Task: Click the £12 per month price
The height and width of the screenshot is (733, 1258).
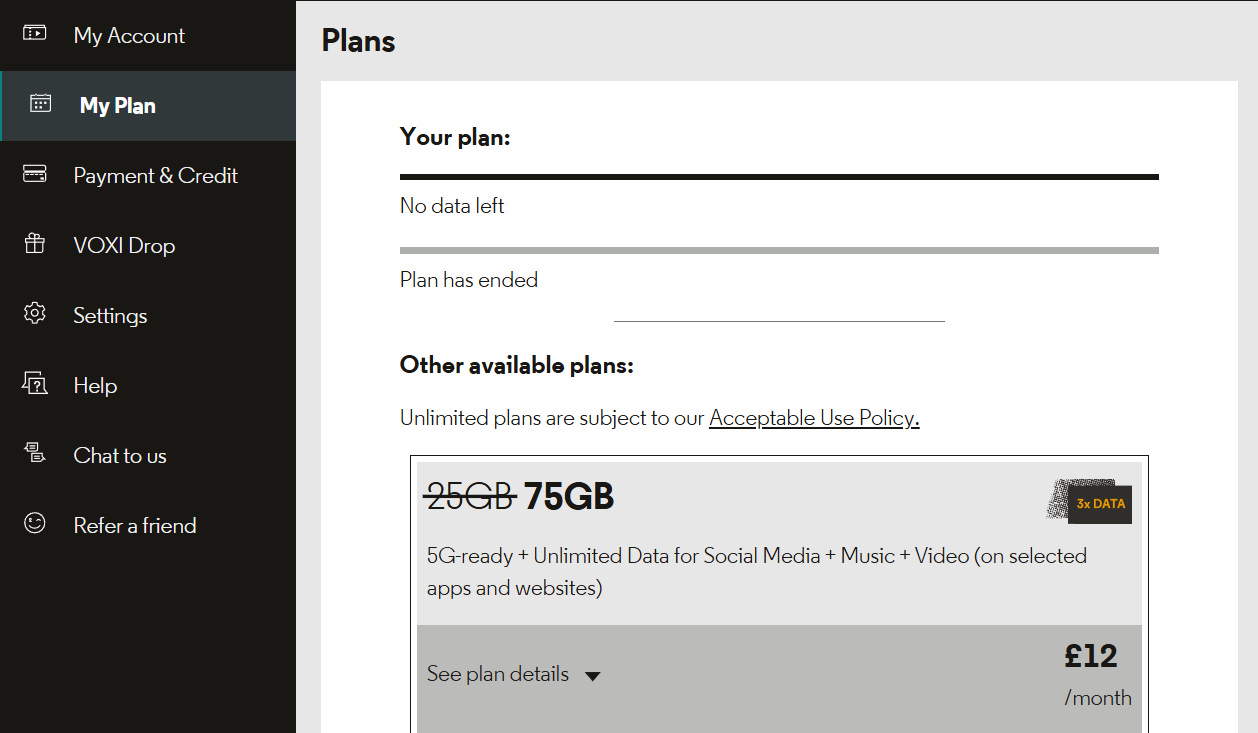Action: click(1091, 657)
